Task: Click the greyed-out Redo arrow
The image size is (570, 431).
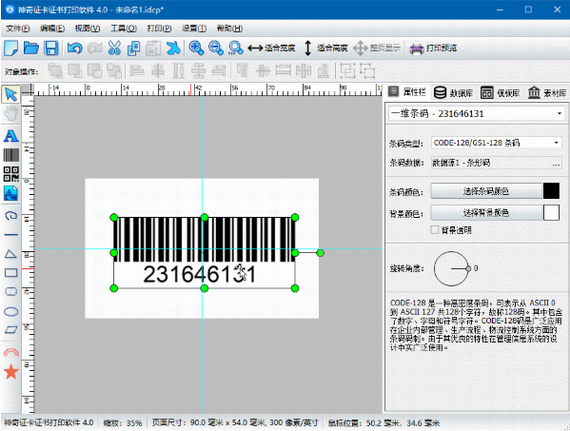Action: (95, 48)
